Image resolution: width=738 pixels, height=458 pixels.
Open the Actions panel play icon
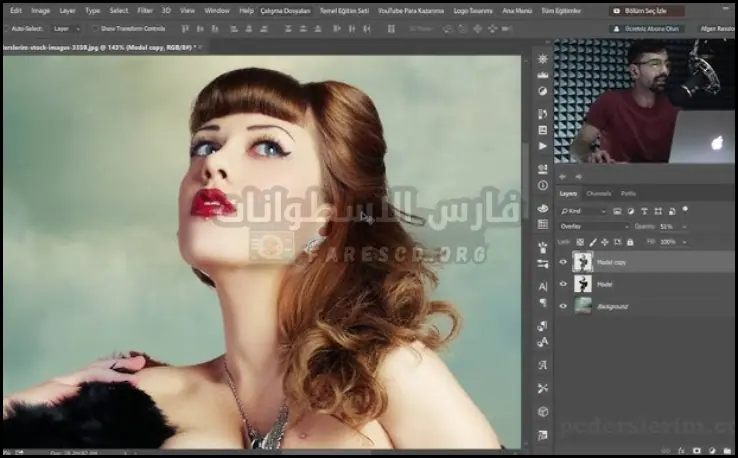542,146
